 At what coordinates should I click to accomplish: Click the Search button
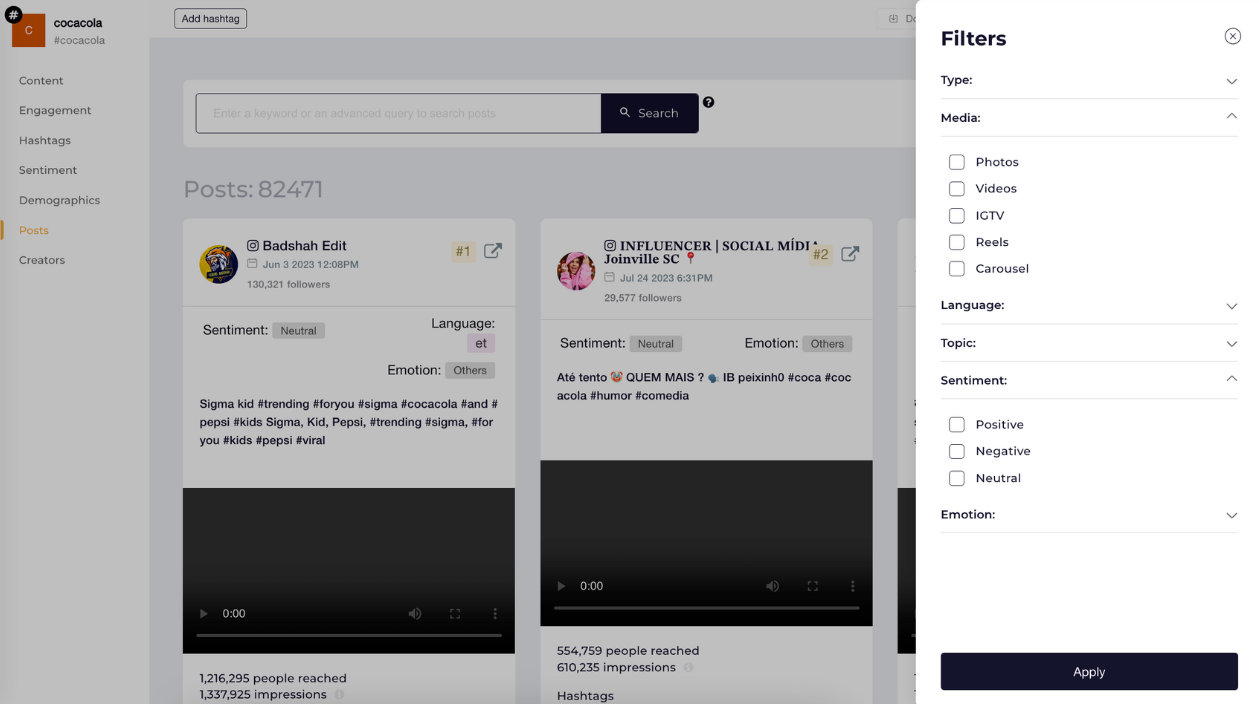click(650, 113)
